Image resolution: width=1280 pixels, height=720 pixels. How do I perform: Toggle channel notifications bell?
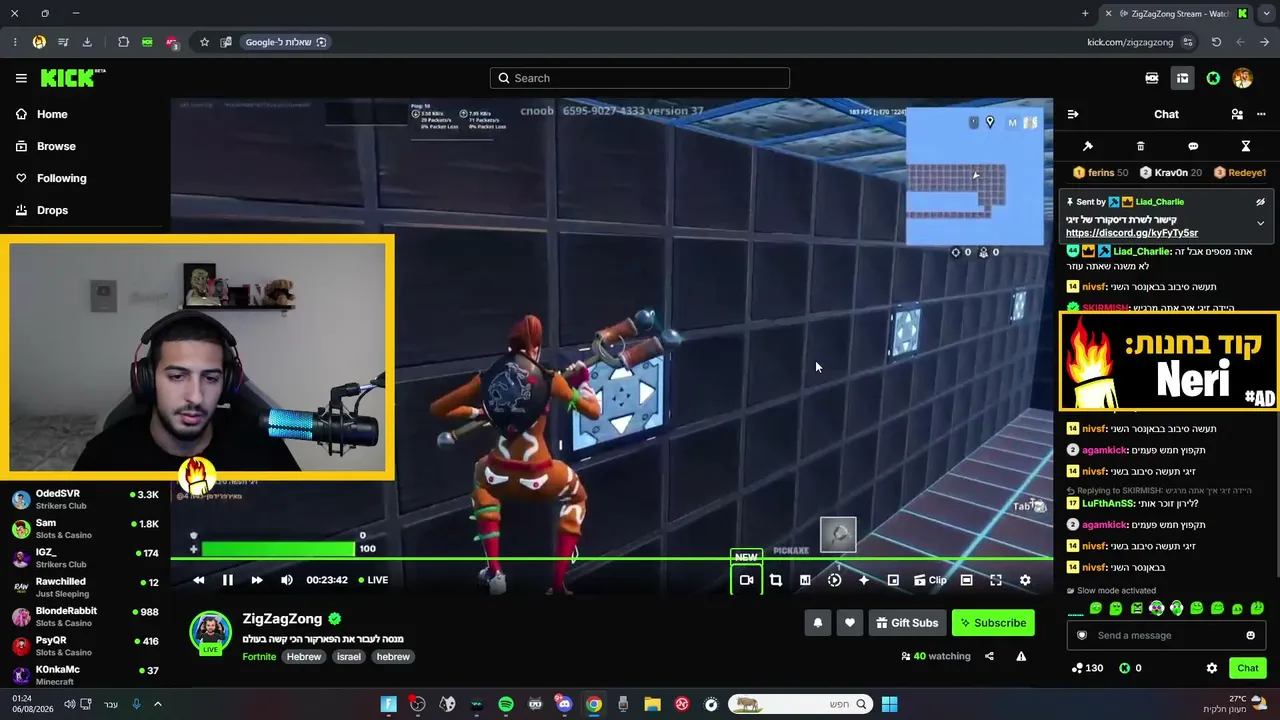tap(818, 623)
